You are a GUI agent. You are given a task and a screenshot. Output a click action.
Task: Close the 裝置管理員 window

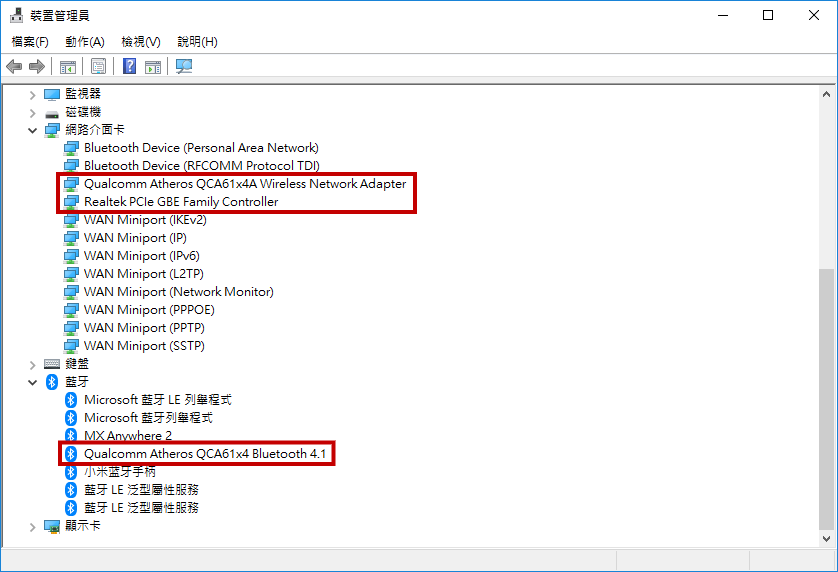[x=813, y=16]
